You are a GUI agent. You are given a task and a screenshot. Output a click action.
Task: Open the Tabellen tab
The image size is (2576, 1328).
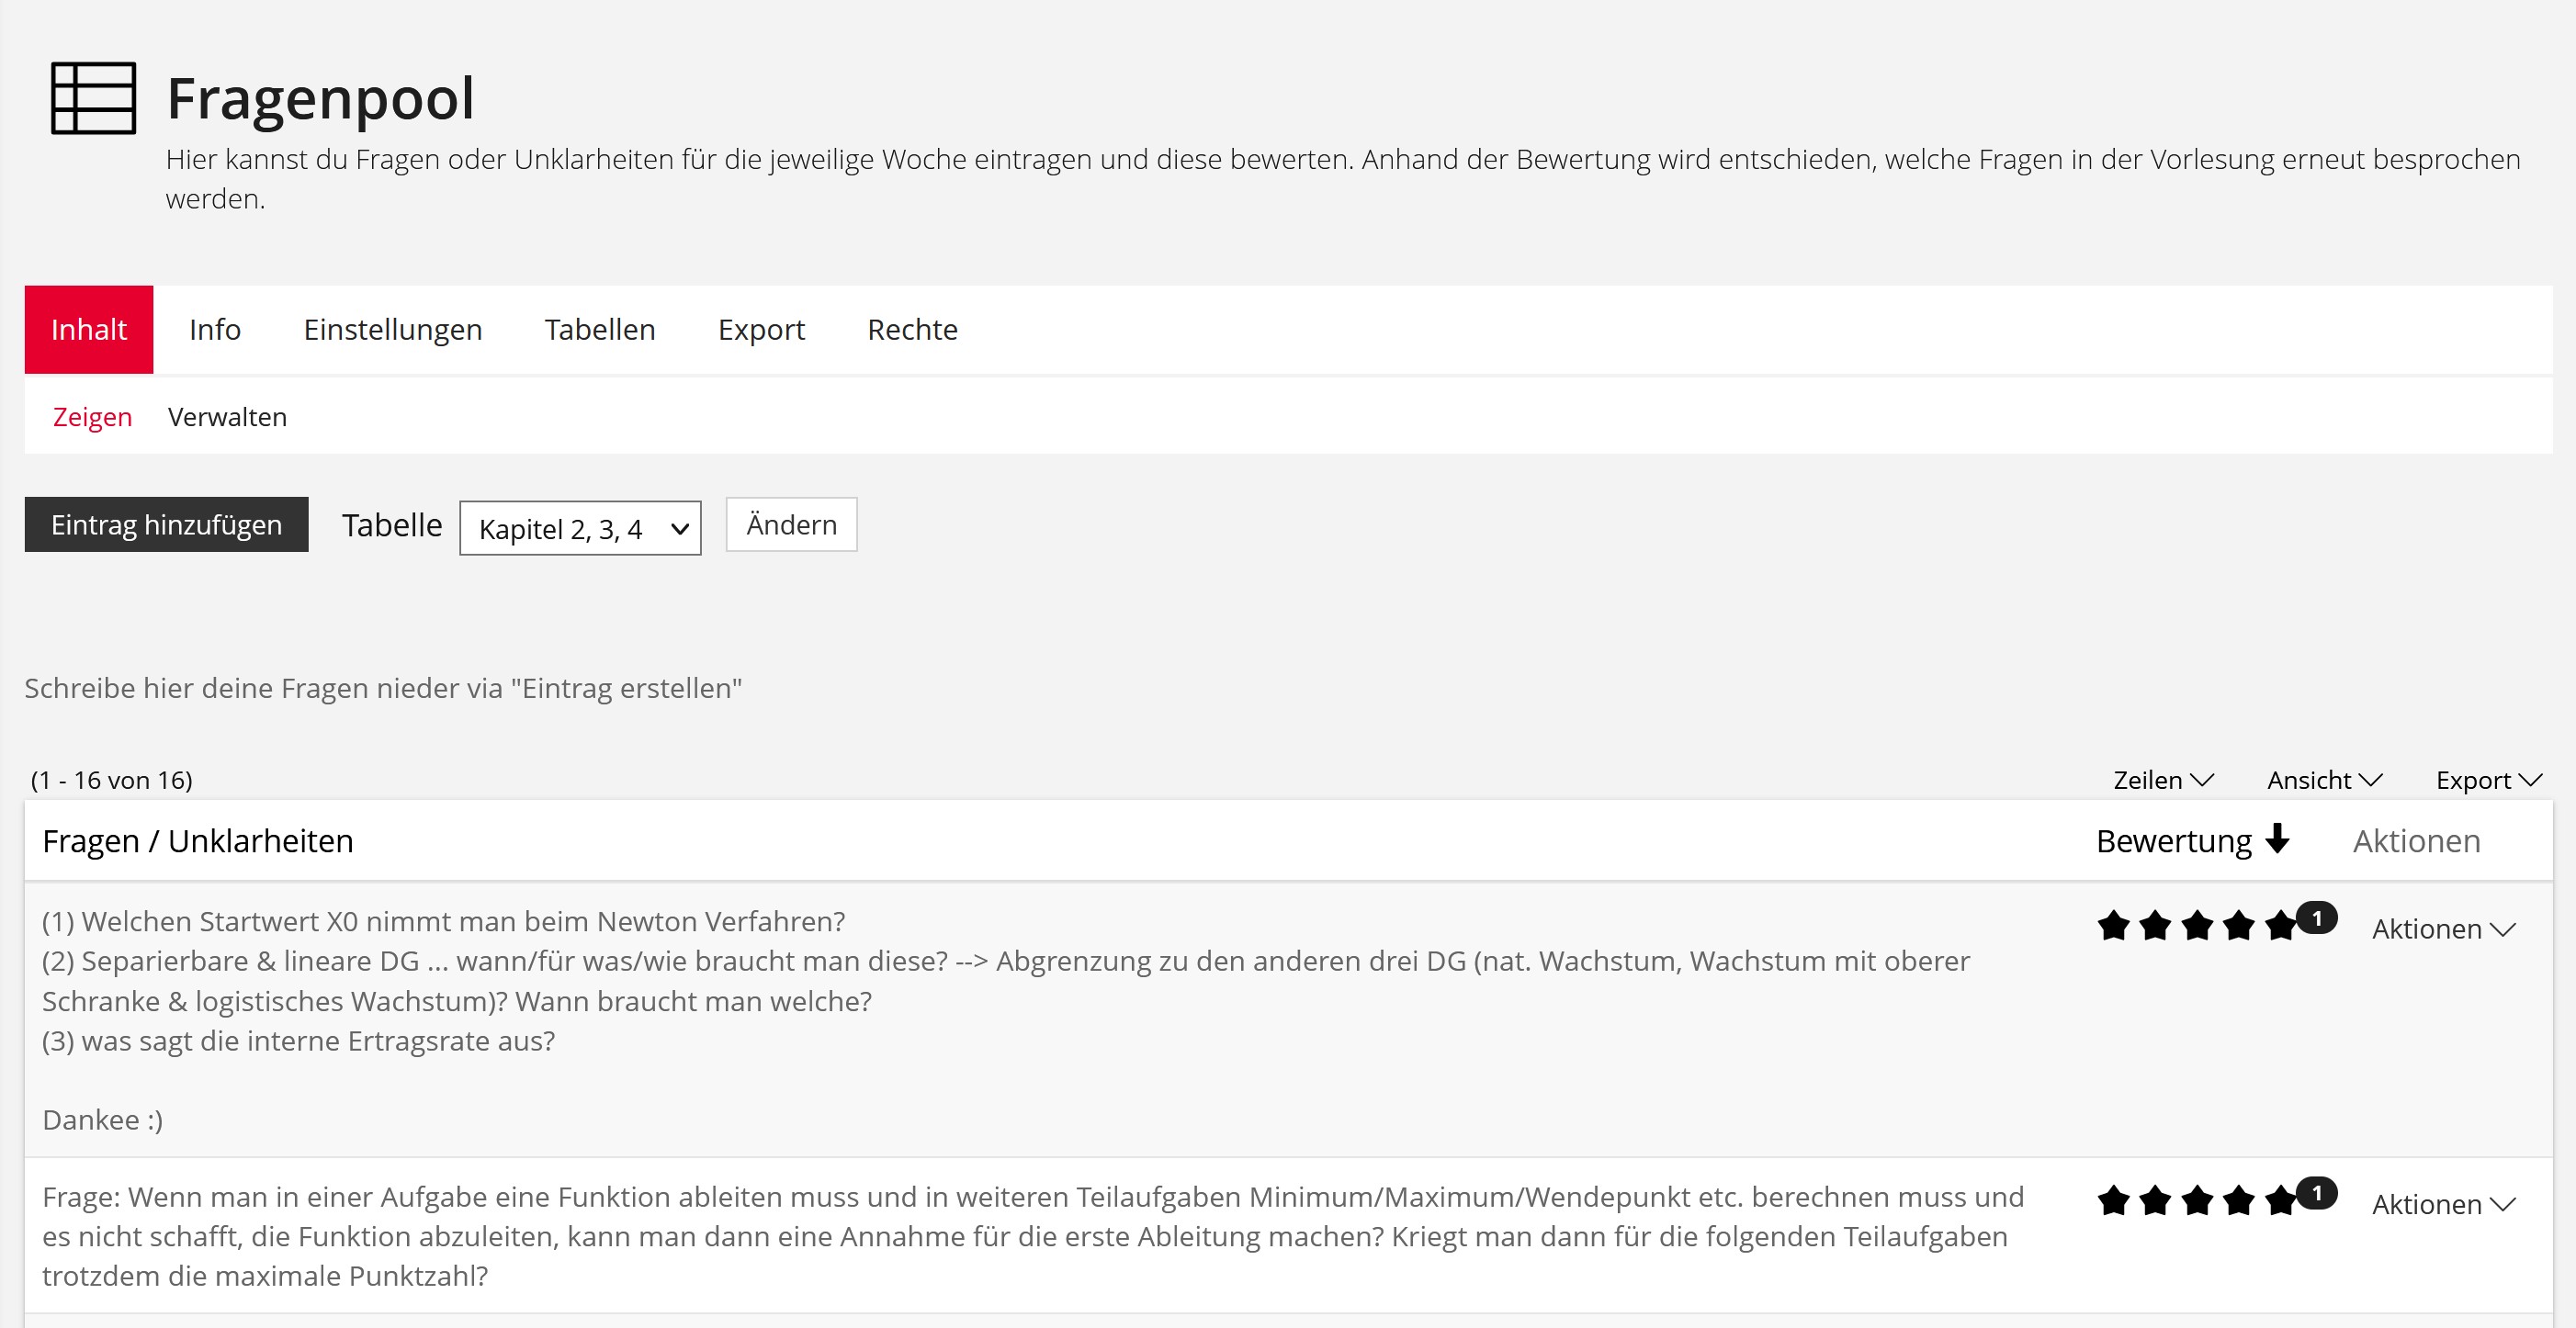click(x=600, y=329)
